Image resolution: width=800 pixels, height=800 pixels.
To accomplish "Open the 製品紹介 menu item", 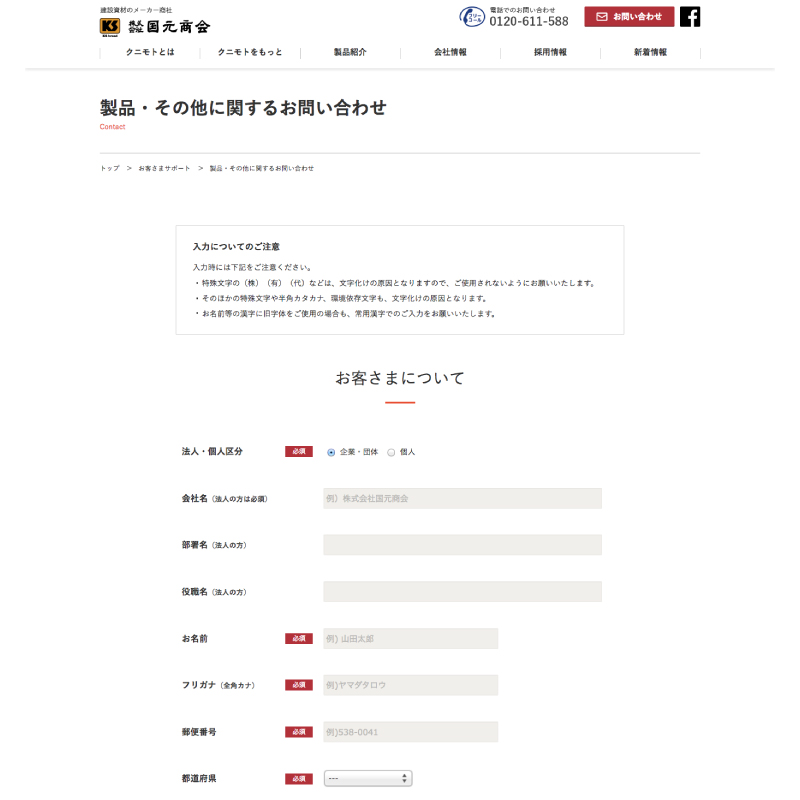I will click(x=350, y=52).
